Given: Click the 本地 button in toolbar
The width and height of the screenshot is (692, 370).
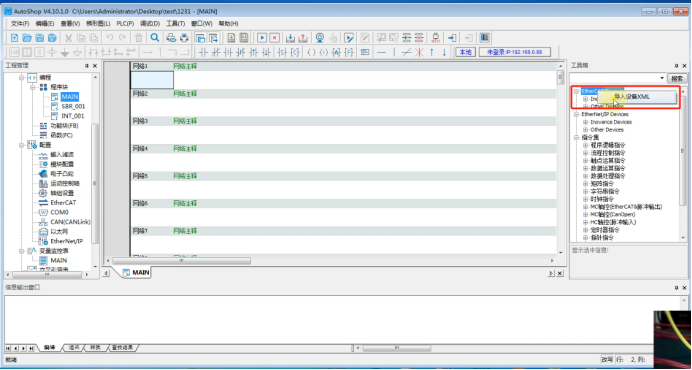Looking at the screenshot, I should [466, 53].
